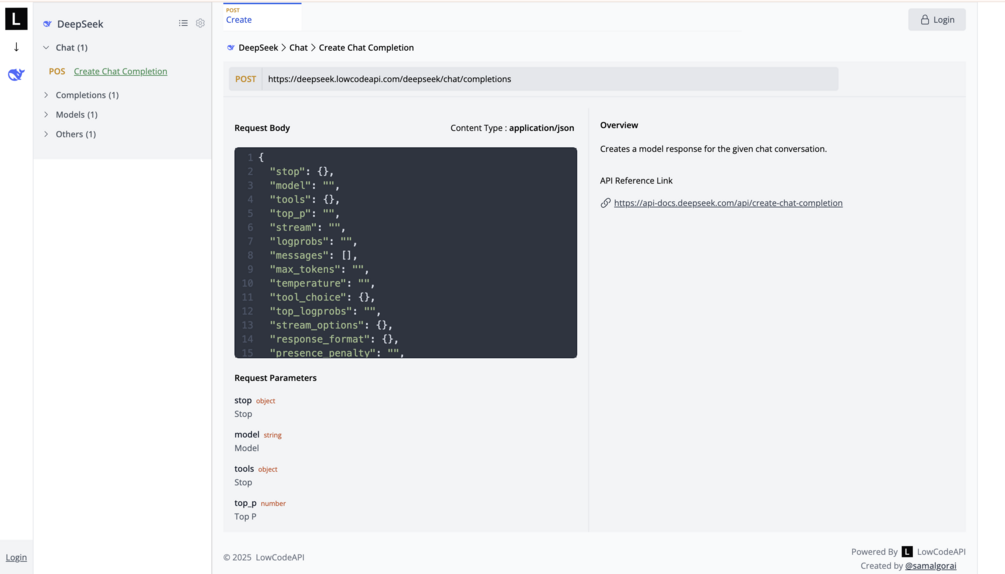This screenshot has width=1005, height=574.
Task: Select the DeepSeek whale icon in the left rail
Action: pos(16,75)
